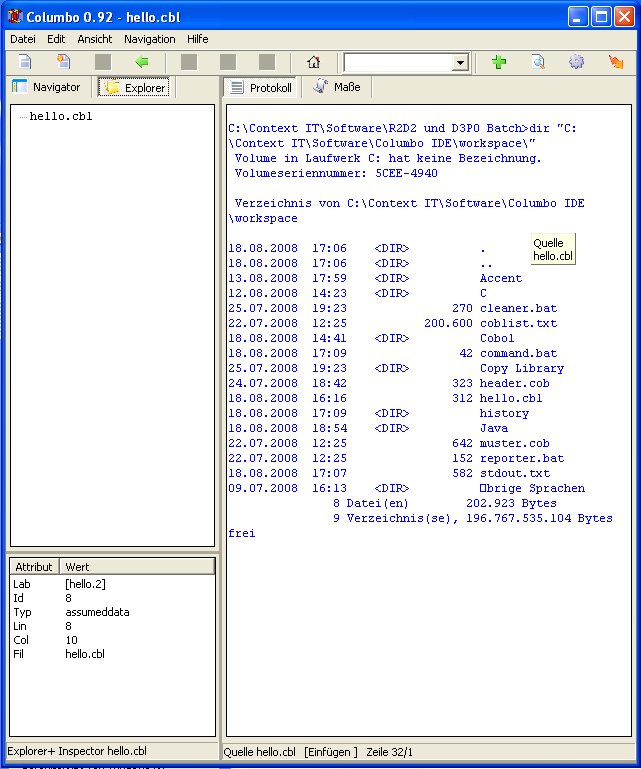This screenshot has width=641, height=769.
Task: Click the magnifier search page icon
Action: pos(538,62)
